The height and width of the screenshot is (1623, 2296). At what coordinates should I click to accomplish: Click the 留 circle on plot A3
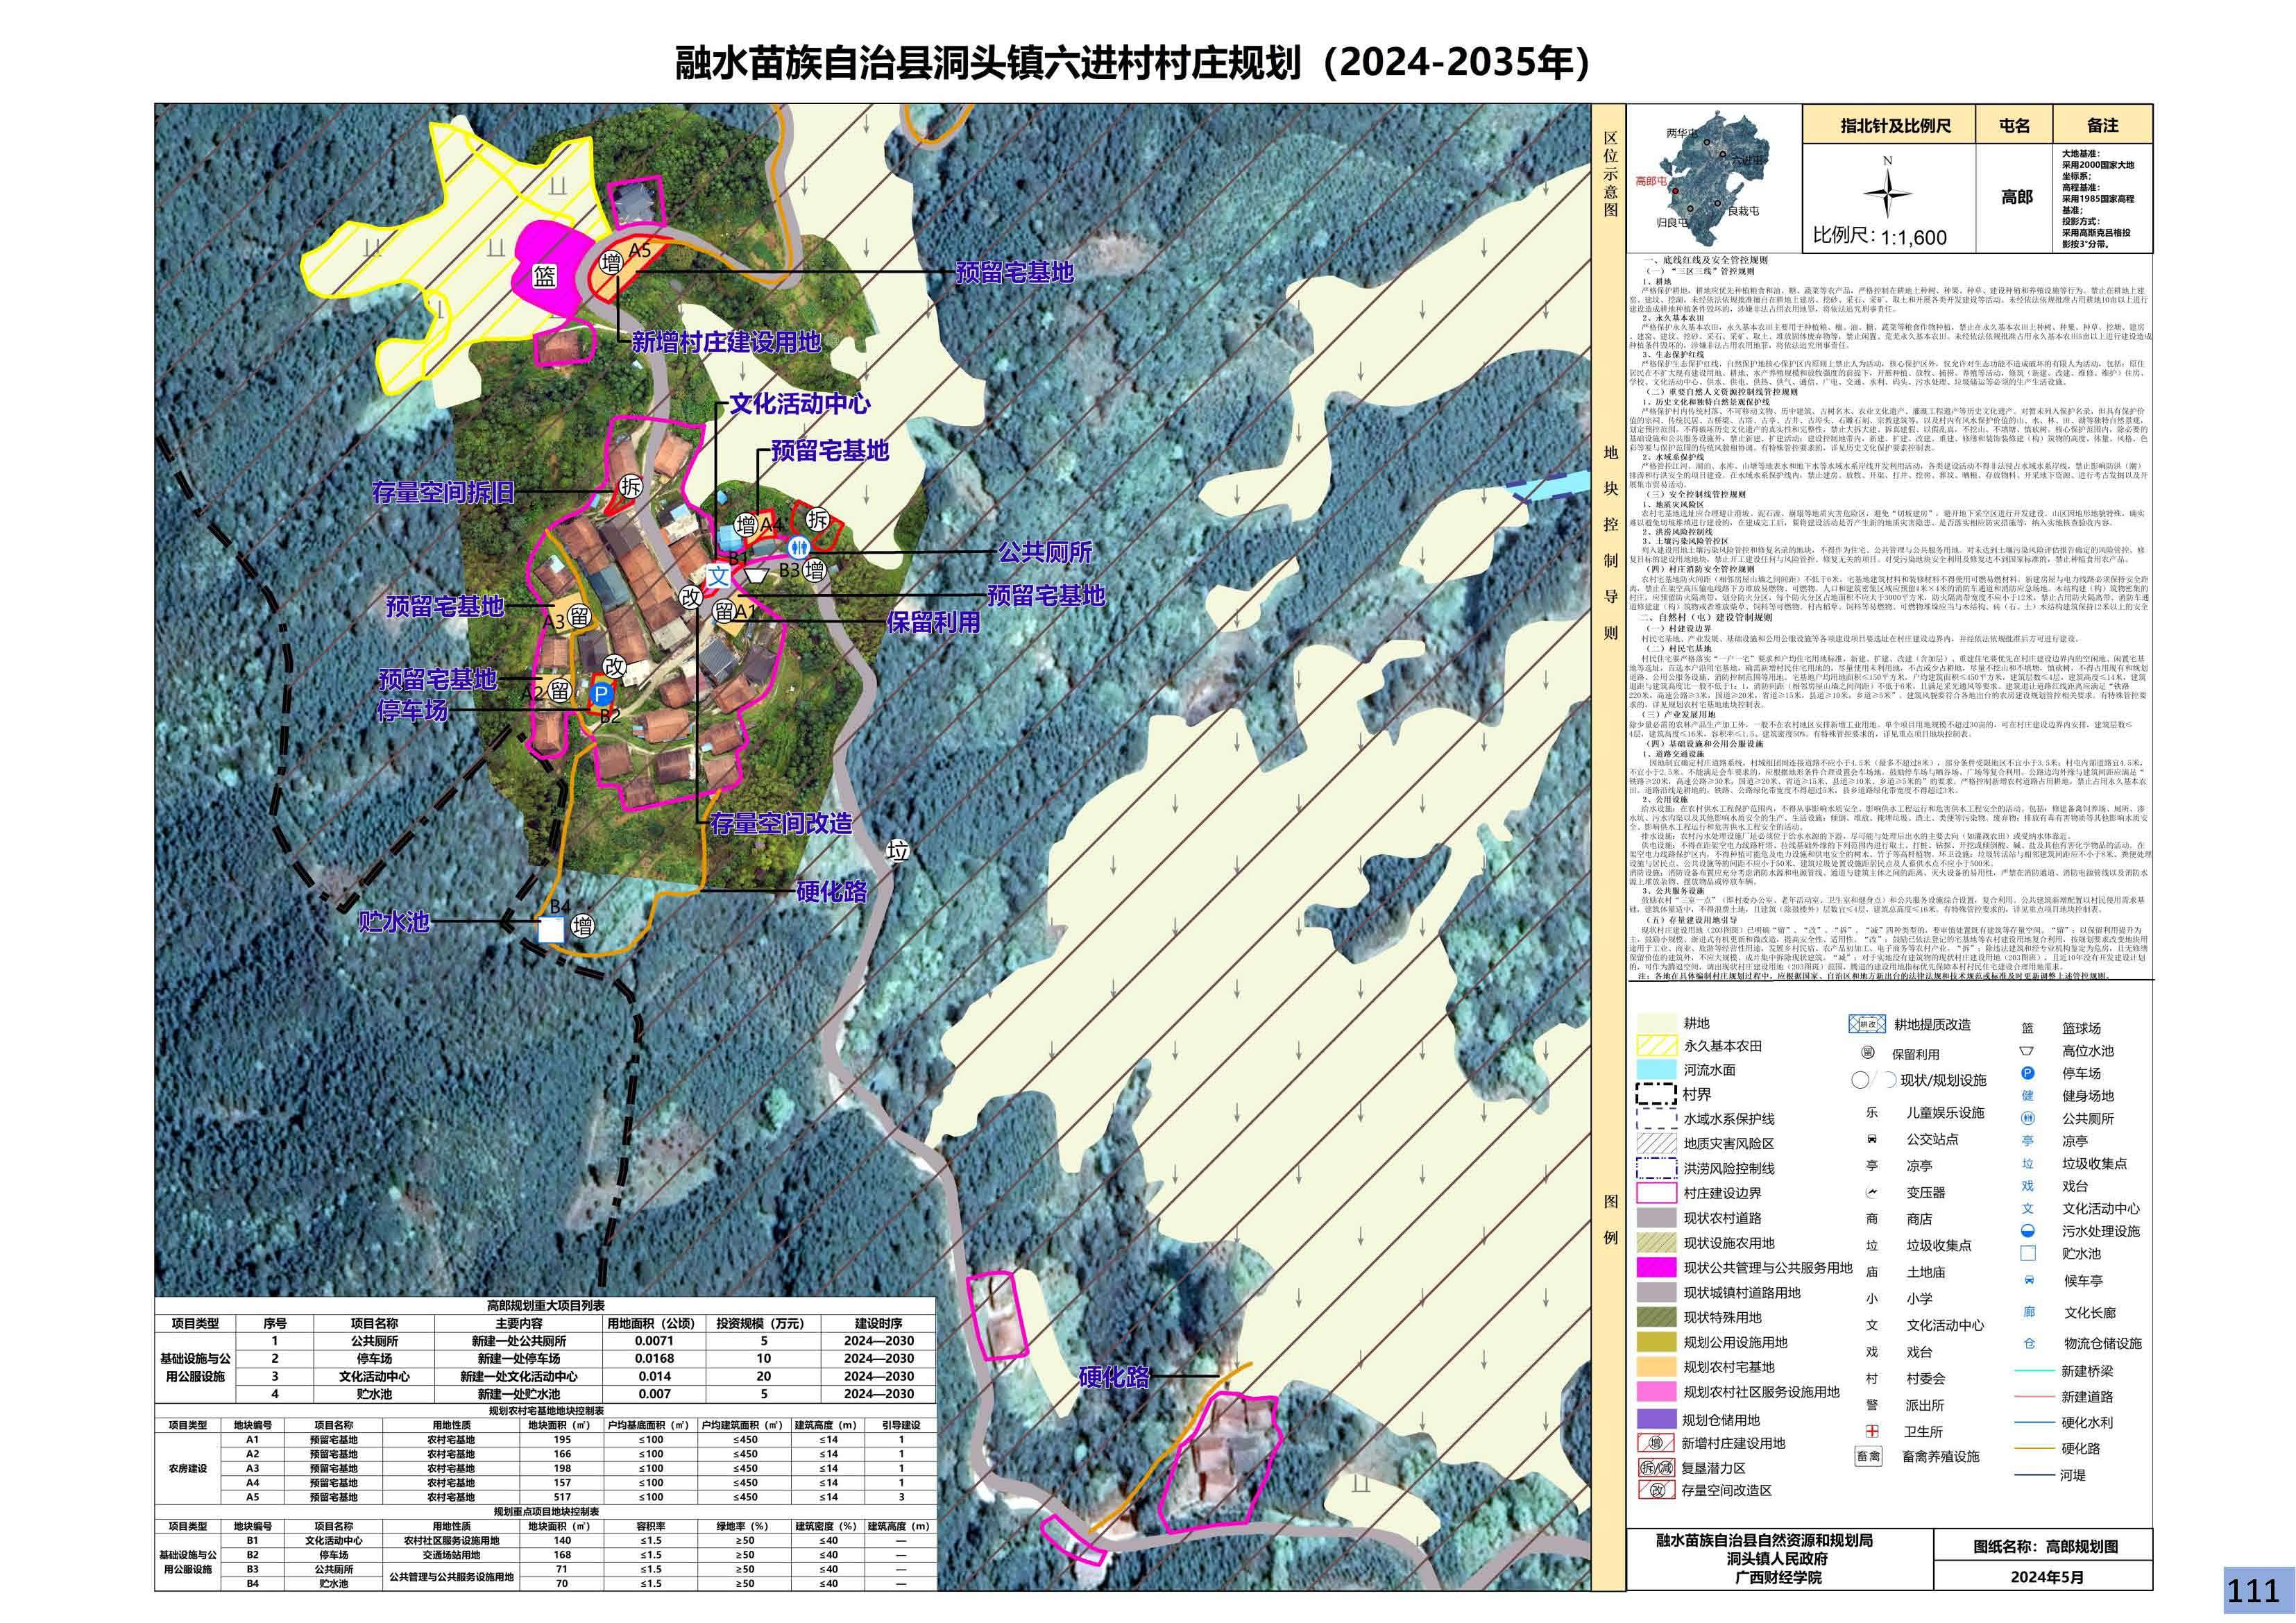[578, 616]
